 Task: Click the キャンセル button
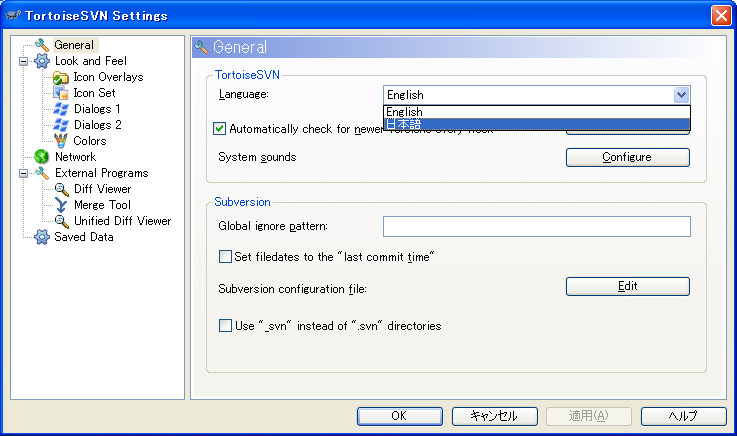[494, 416]
